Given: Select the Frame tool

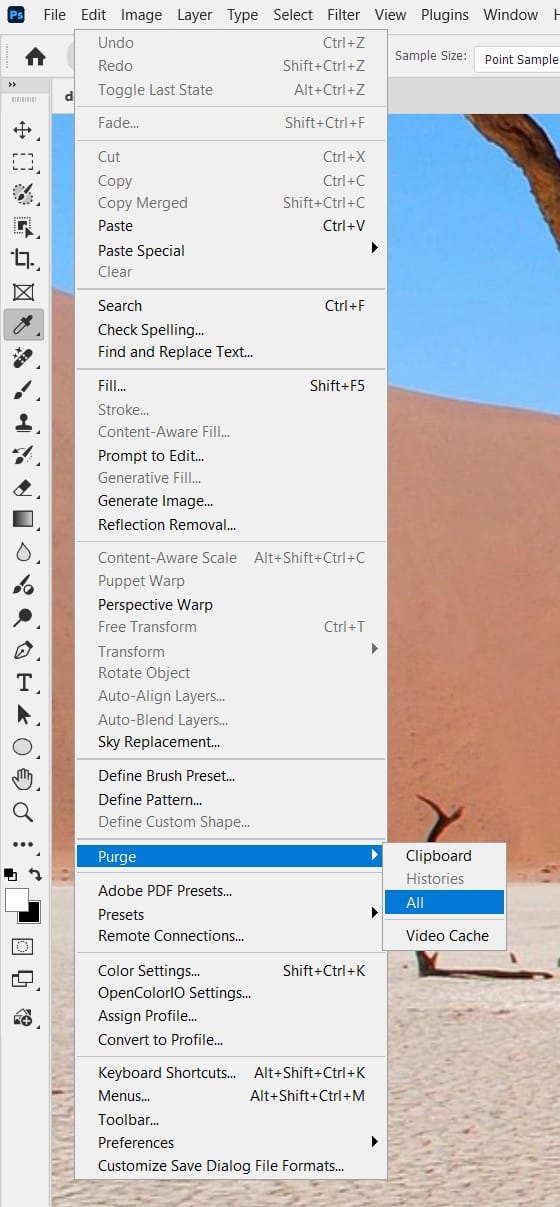Looking at the screenshot, I should pyautogui.click(x=23, y=292).
